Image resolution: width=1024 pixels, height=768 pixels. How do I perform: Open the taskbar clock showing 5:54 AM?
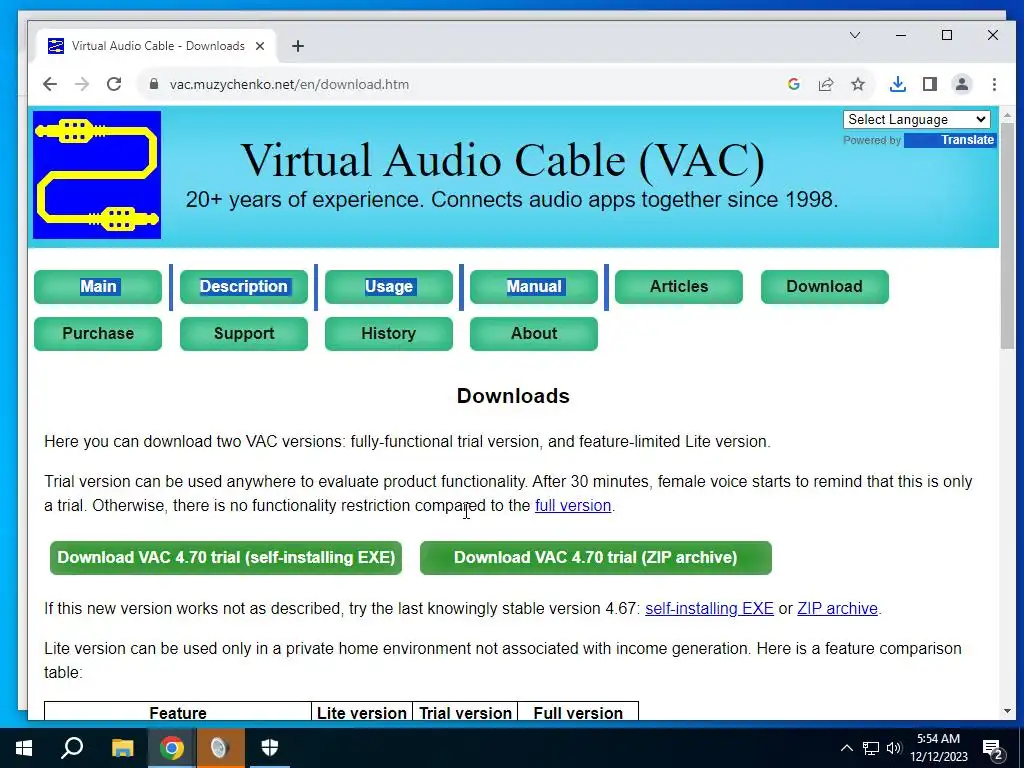click(938, 748)
